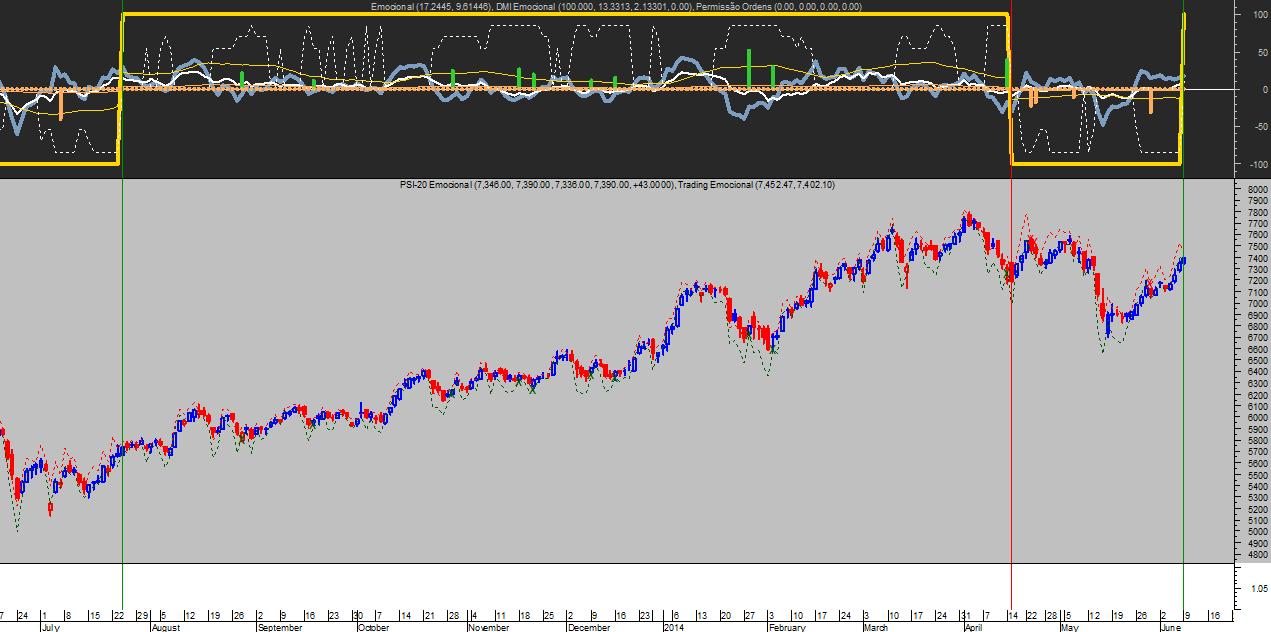The width and height of the screenshot is (1271, 632).
Task: Click the 'July' month label on date axis
Action: coord(51,627)
